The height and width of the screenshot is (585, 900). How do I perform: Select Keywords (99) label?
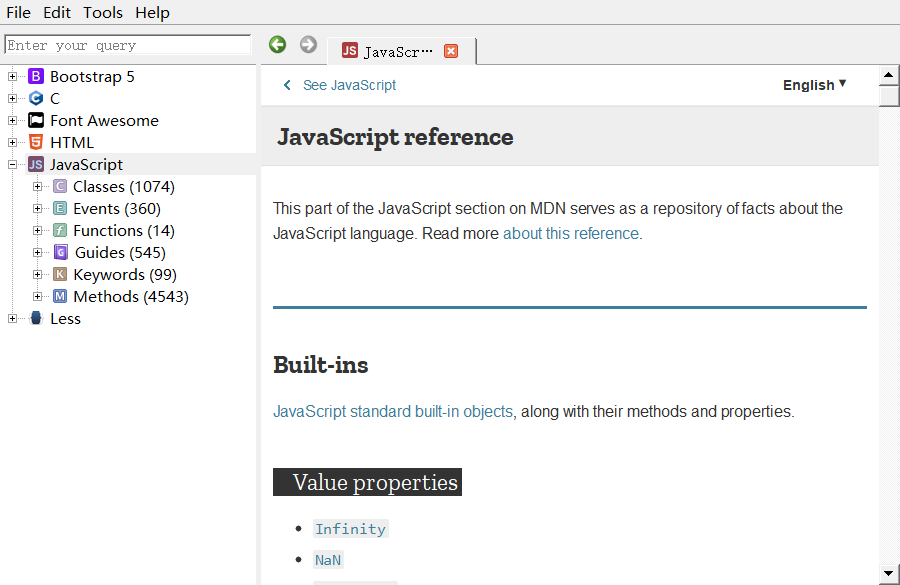coord(125,274)
